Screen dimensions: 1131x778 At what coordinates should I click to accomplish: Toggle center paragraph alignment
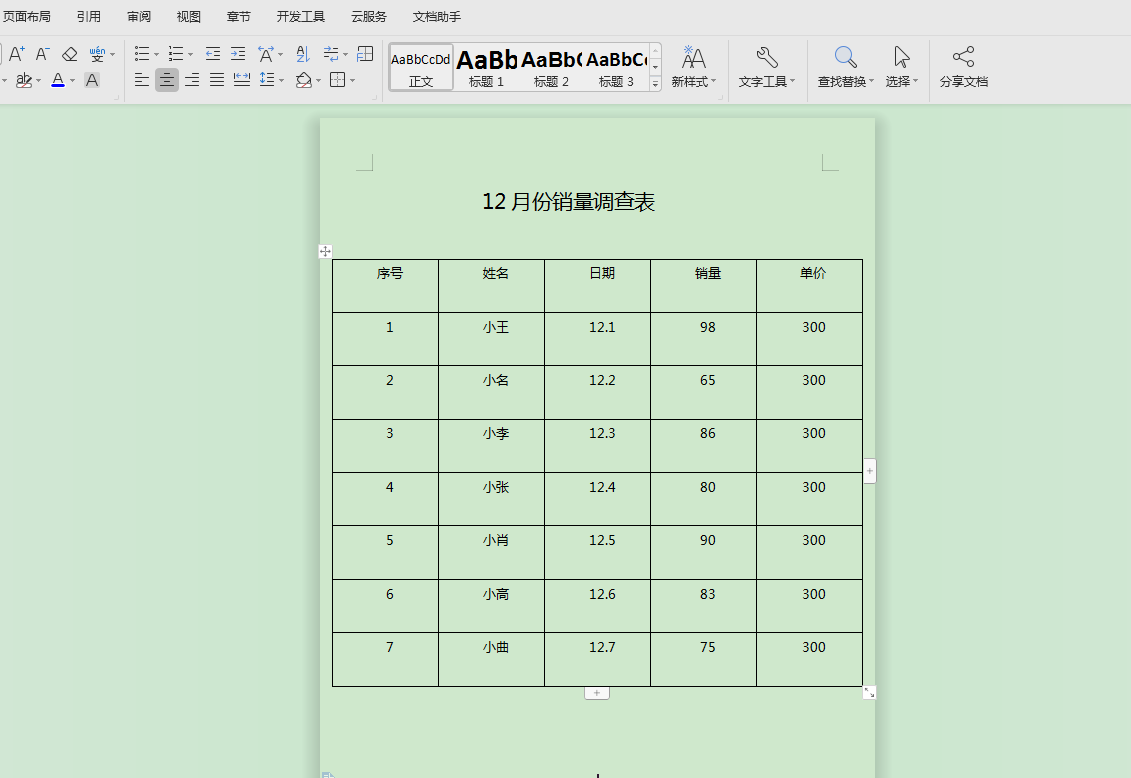[x=167, y=81]
